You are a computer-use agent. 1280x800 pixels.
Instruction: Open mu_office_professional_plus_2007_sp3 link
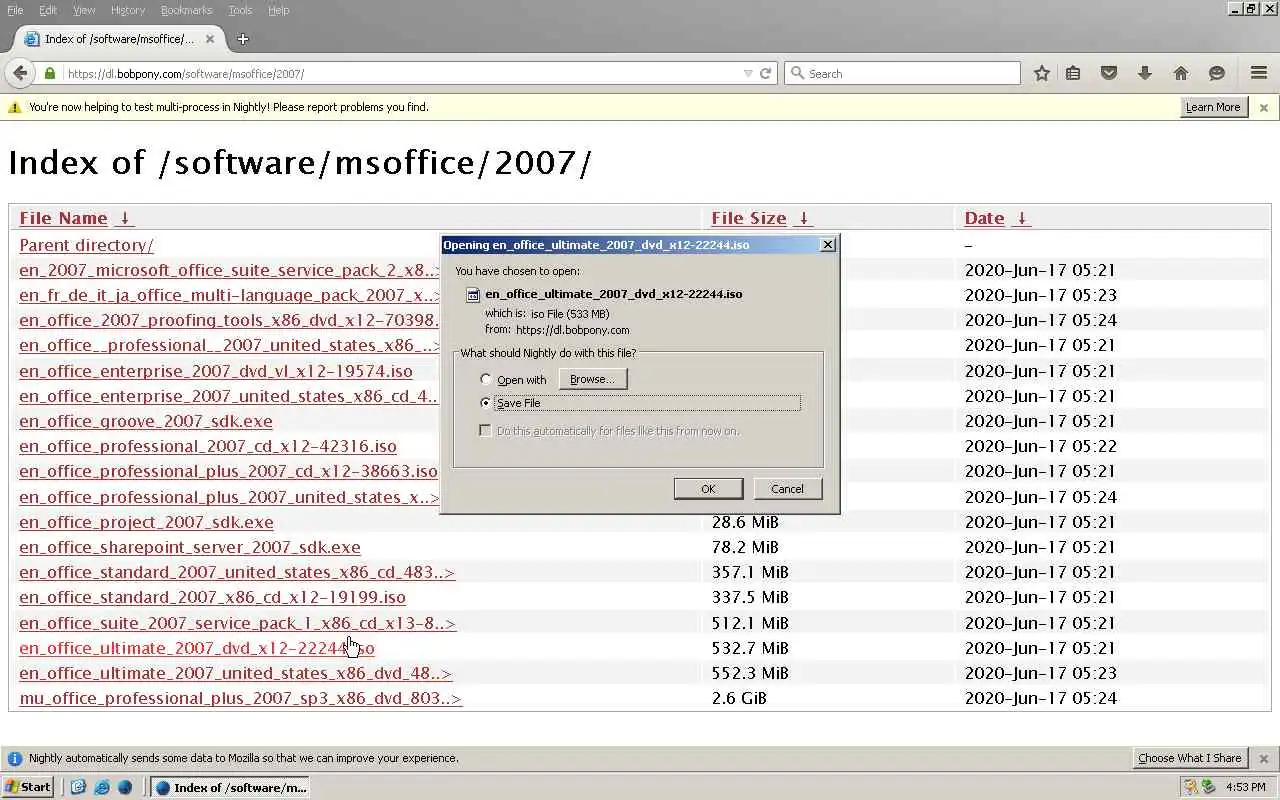(x=240, y=698)
